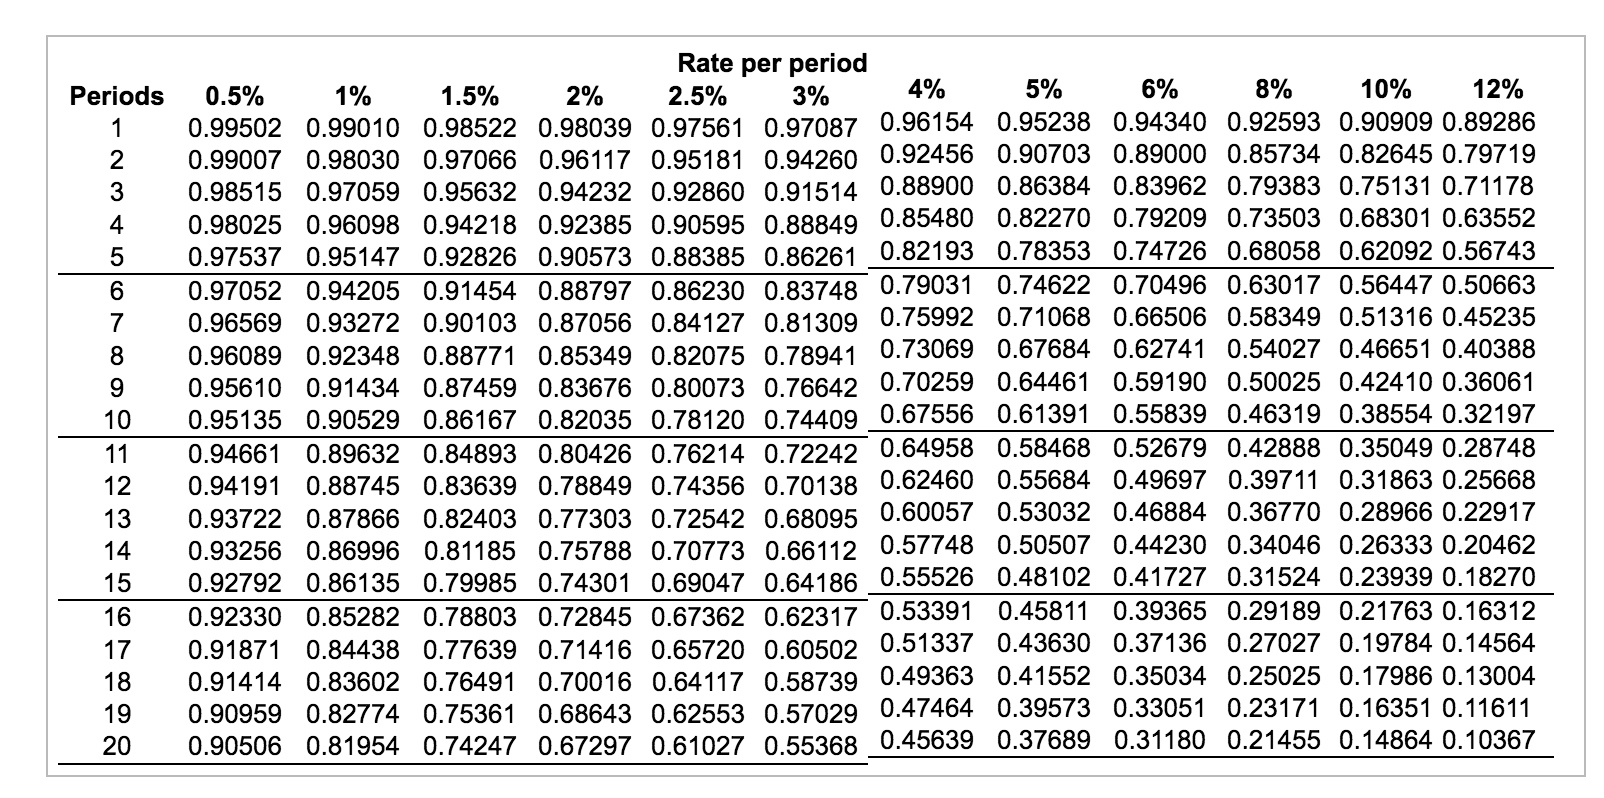1604x798 pixels.
Task: Click cell value 0.99502
Action: pyautogui.click(x=235, y=129)
